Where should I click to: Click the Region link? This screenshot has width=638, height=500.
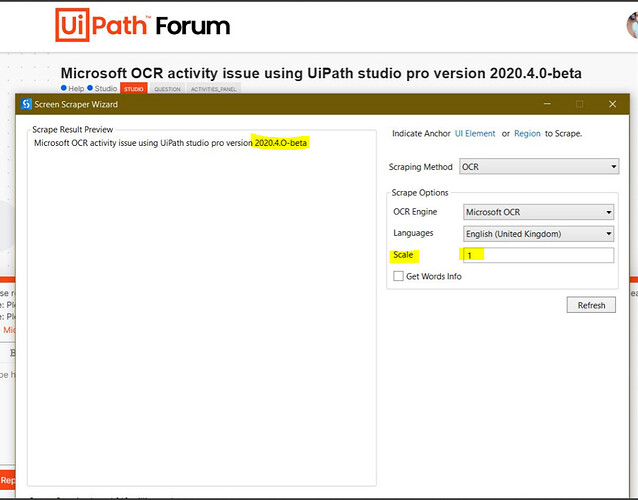527,133
